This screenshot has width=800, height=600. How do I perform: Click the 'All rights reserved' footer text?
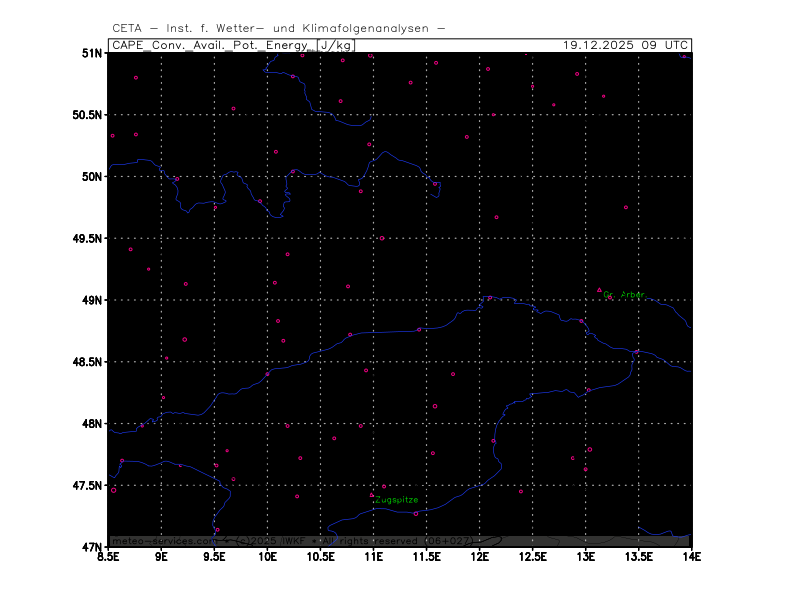tap(370, 541)
